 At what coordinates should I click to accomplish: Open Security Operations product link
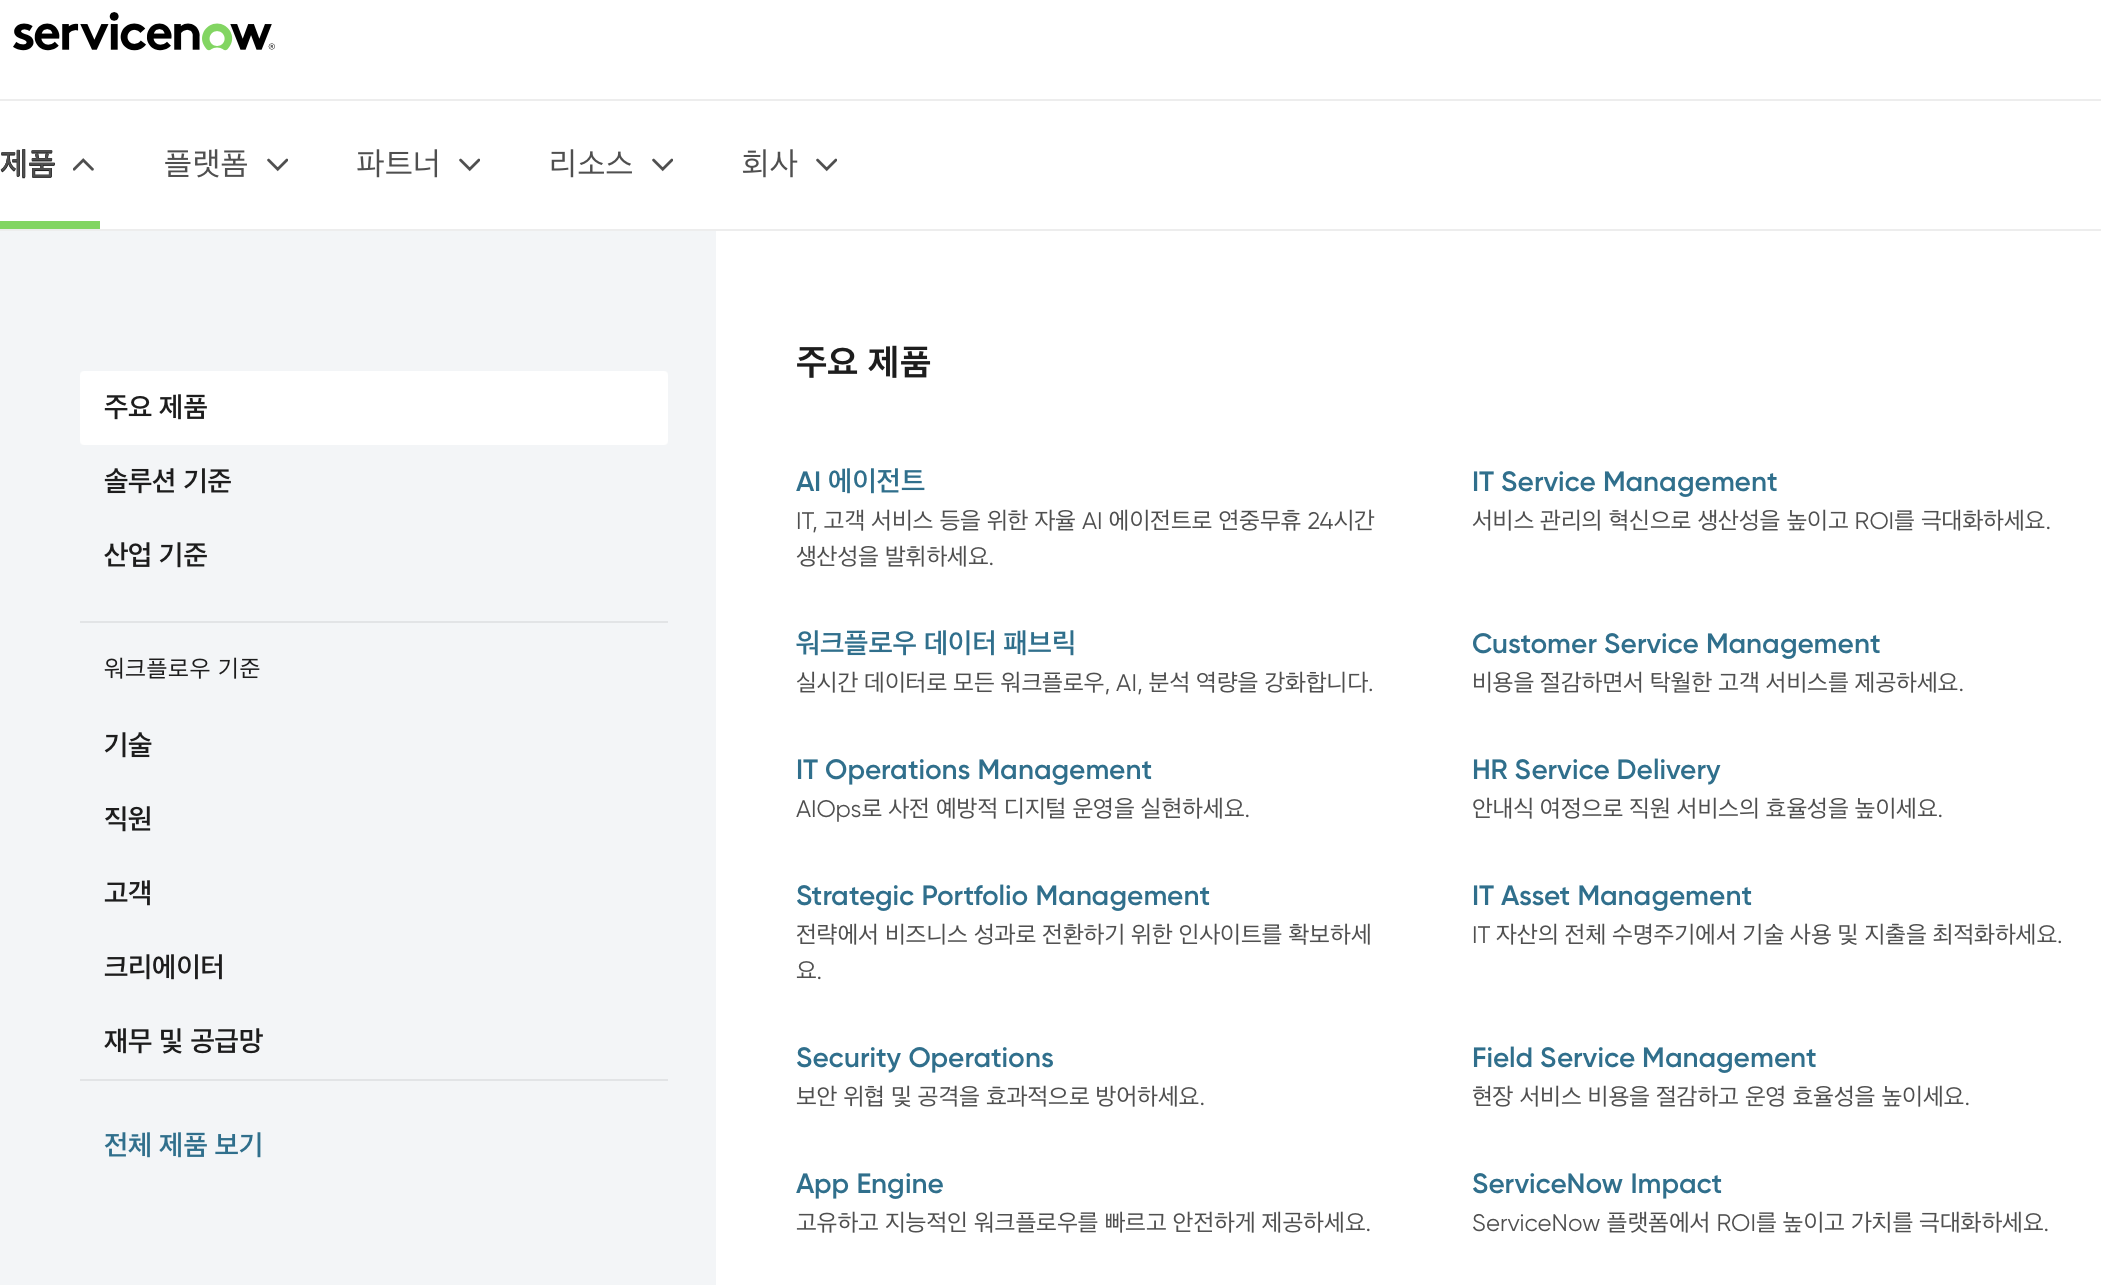coord(924,1058)
